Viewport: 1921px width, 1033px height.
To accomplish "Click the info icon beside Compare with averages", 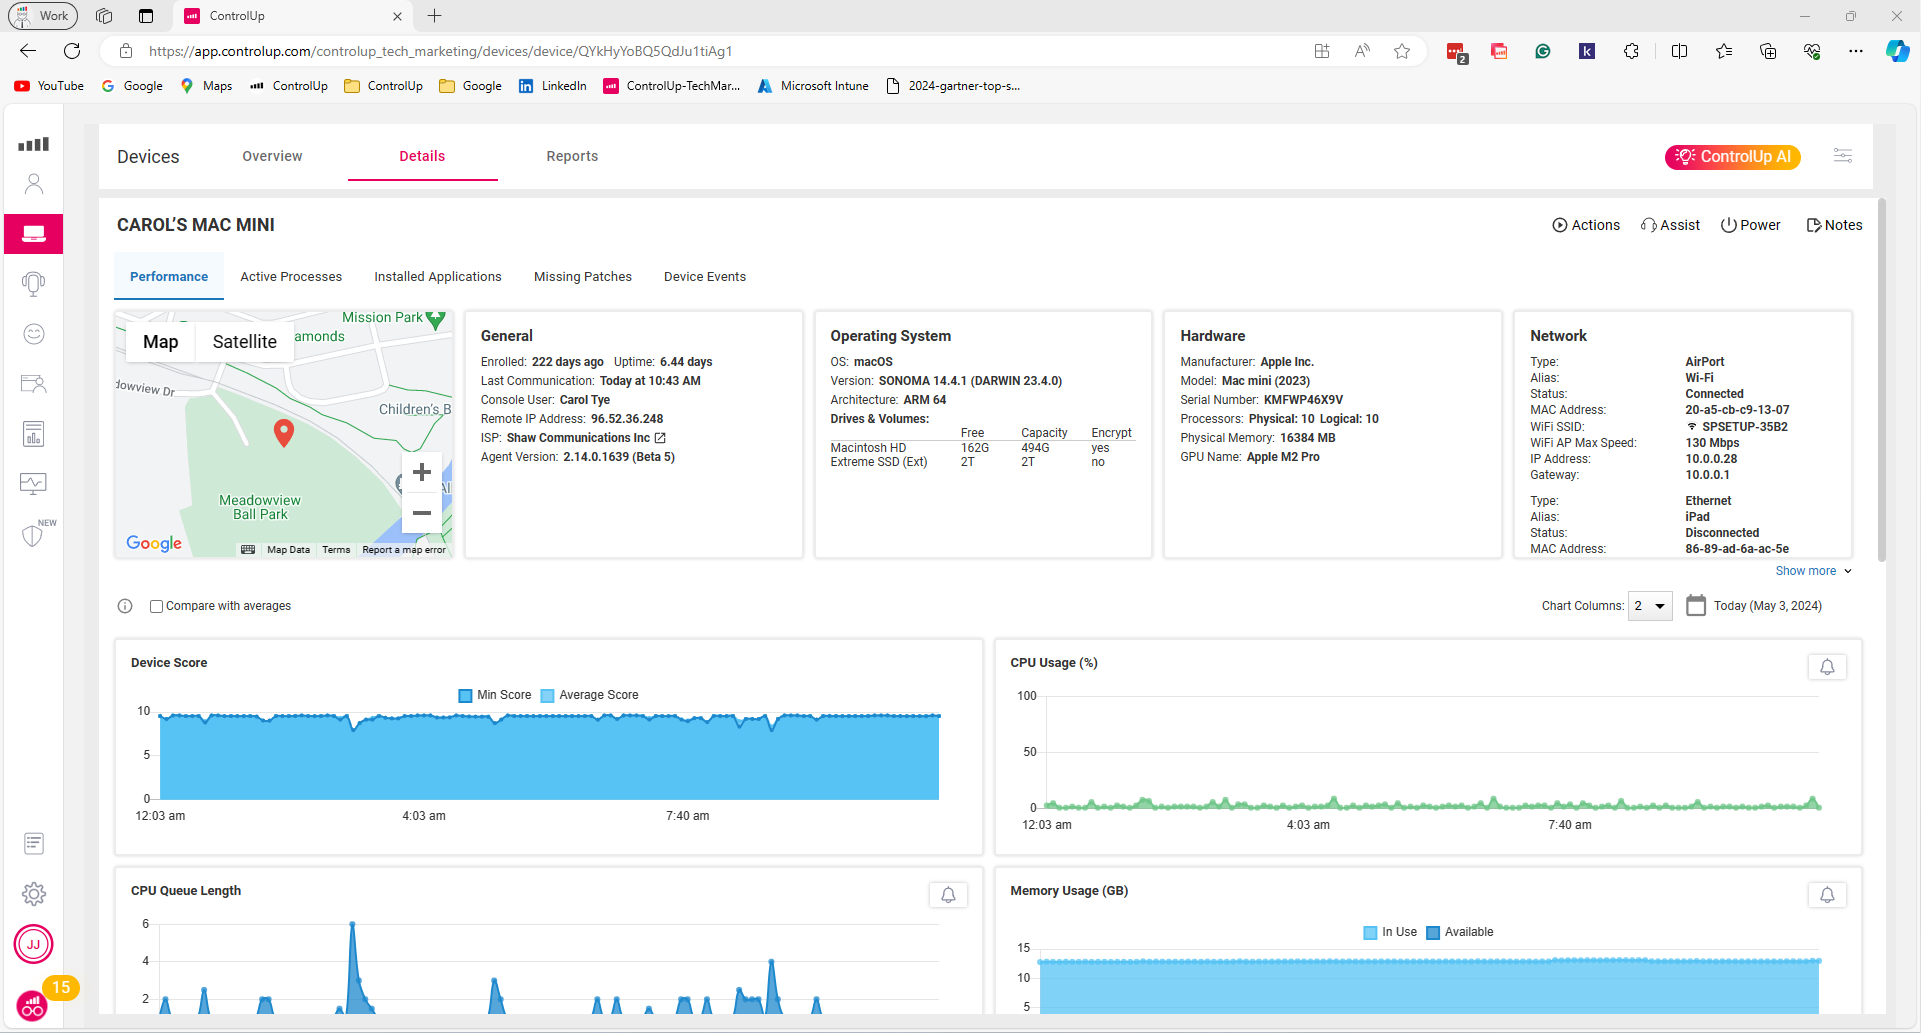I will pos(125,606).
